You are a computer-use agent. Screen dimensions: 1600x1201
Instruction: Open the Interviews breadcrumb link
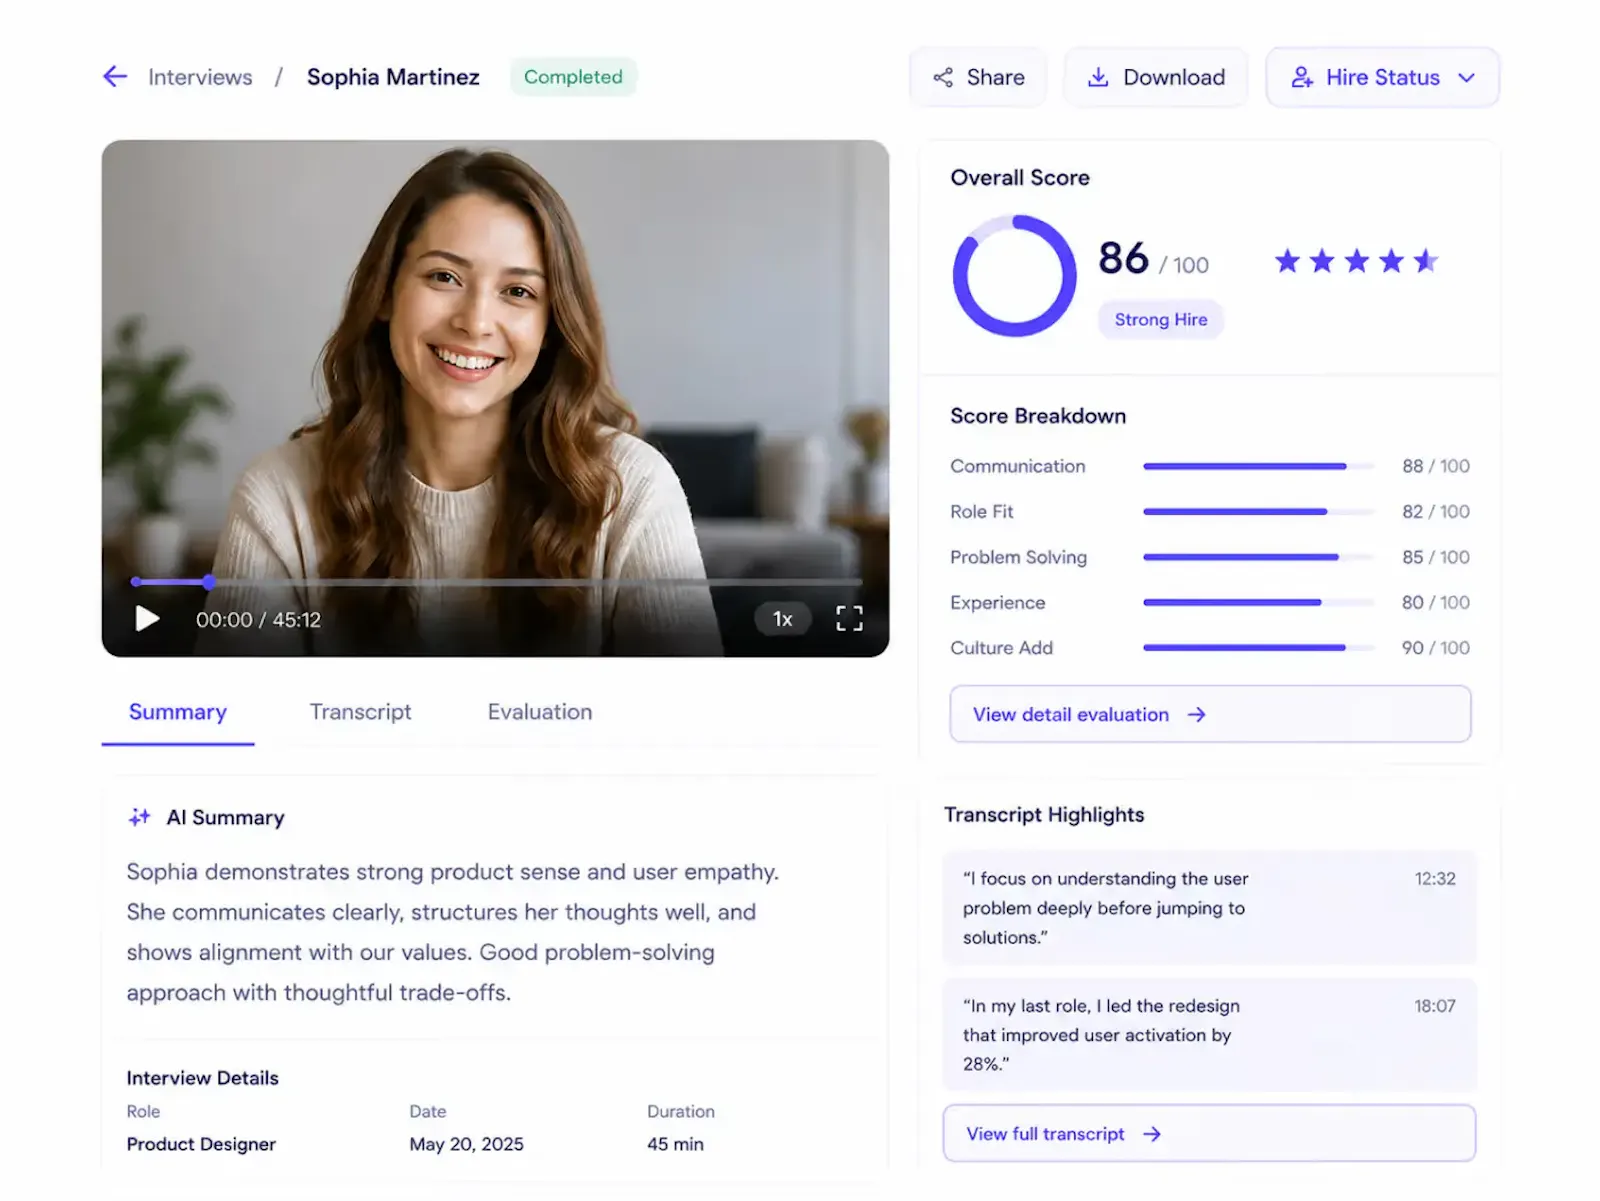pyautogui.click(x=200, y=77)
